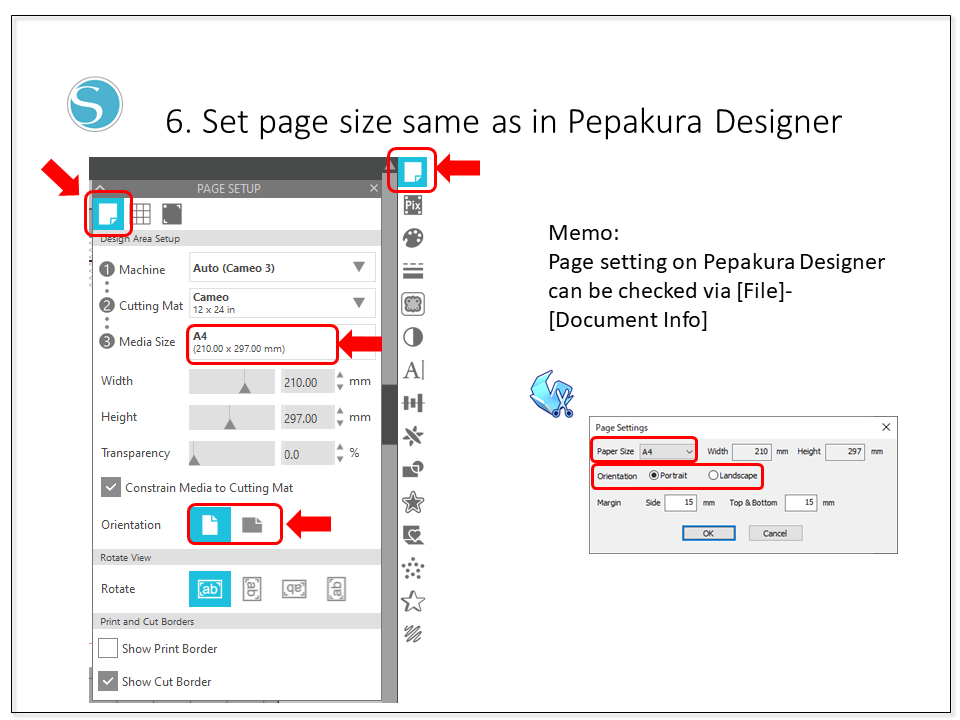Image resolution: width=960 pixels, height=720 pixels.
Task: Edit the Transparency value 0.0 field
Action: 308,454
